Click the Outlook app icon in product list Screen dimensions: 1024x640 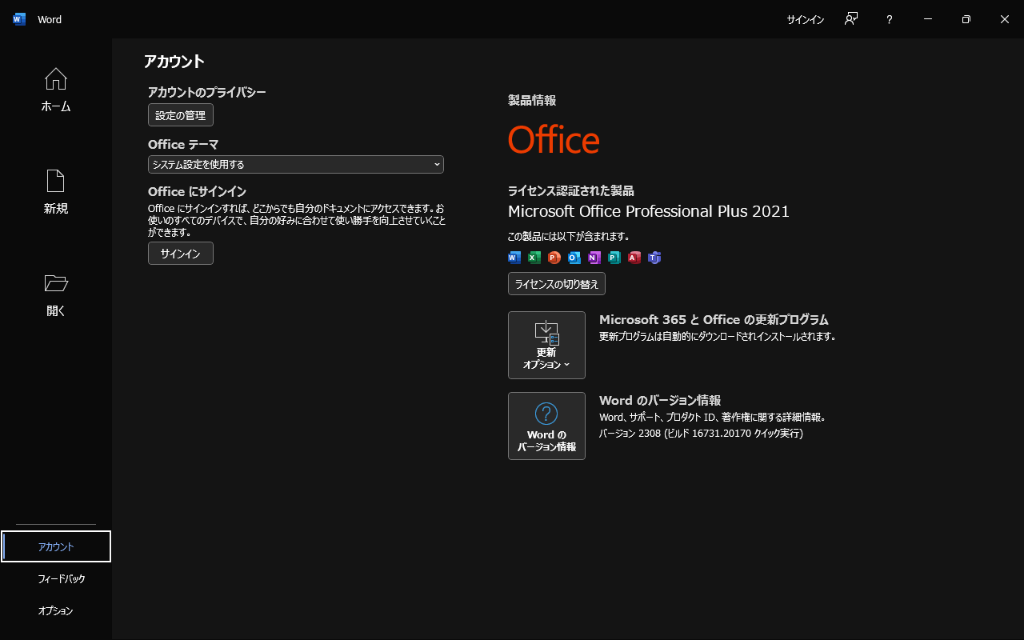point(574,257)
